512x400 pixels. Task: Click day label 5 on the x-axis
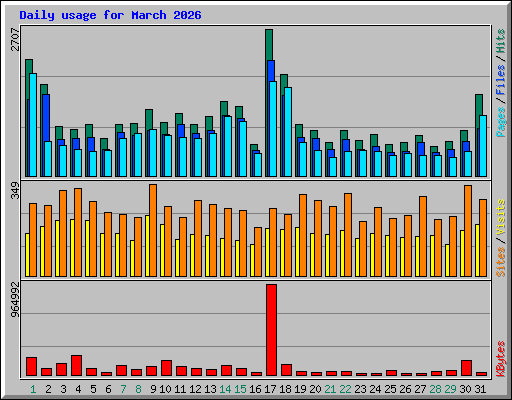point(93,389)
